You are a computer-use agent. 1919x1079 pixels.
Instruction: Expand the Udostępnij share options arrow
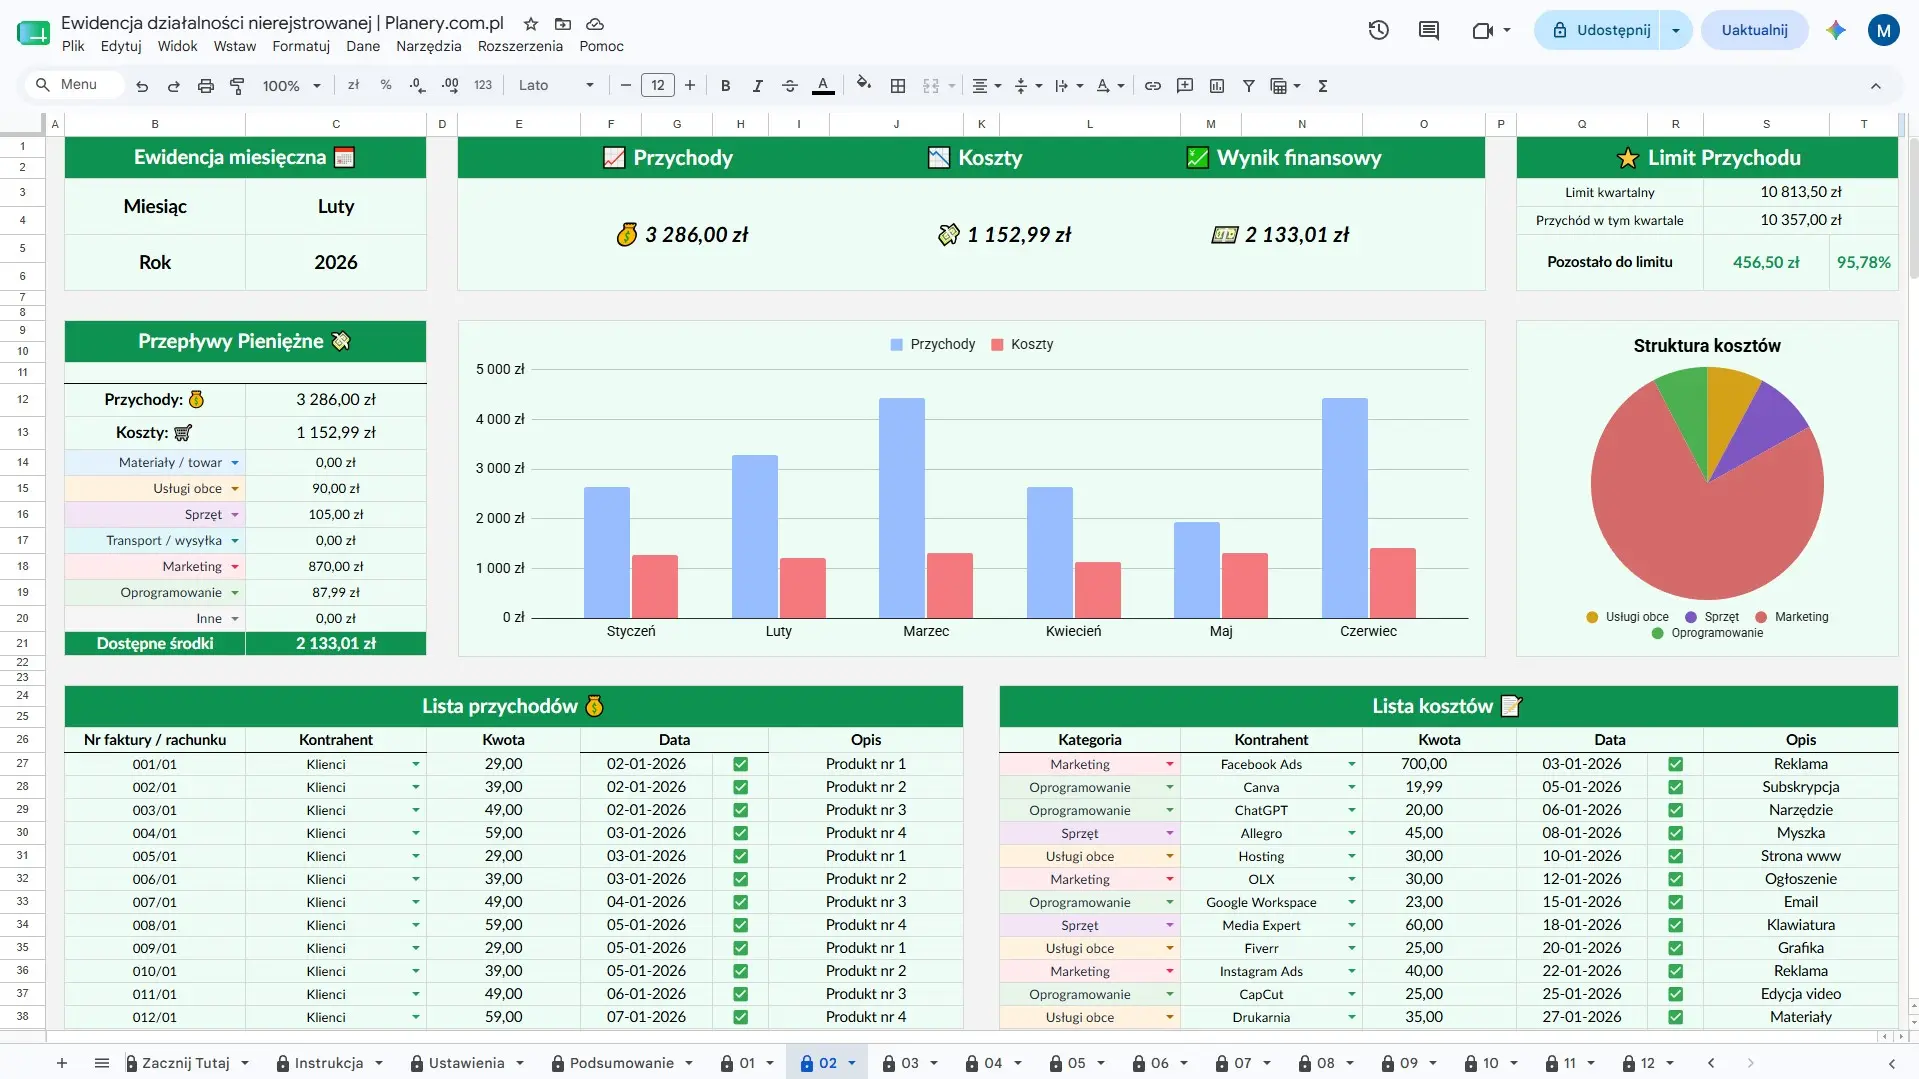point(1676,30)
